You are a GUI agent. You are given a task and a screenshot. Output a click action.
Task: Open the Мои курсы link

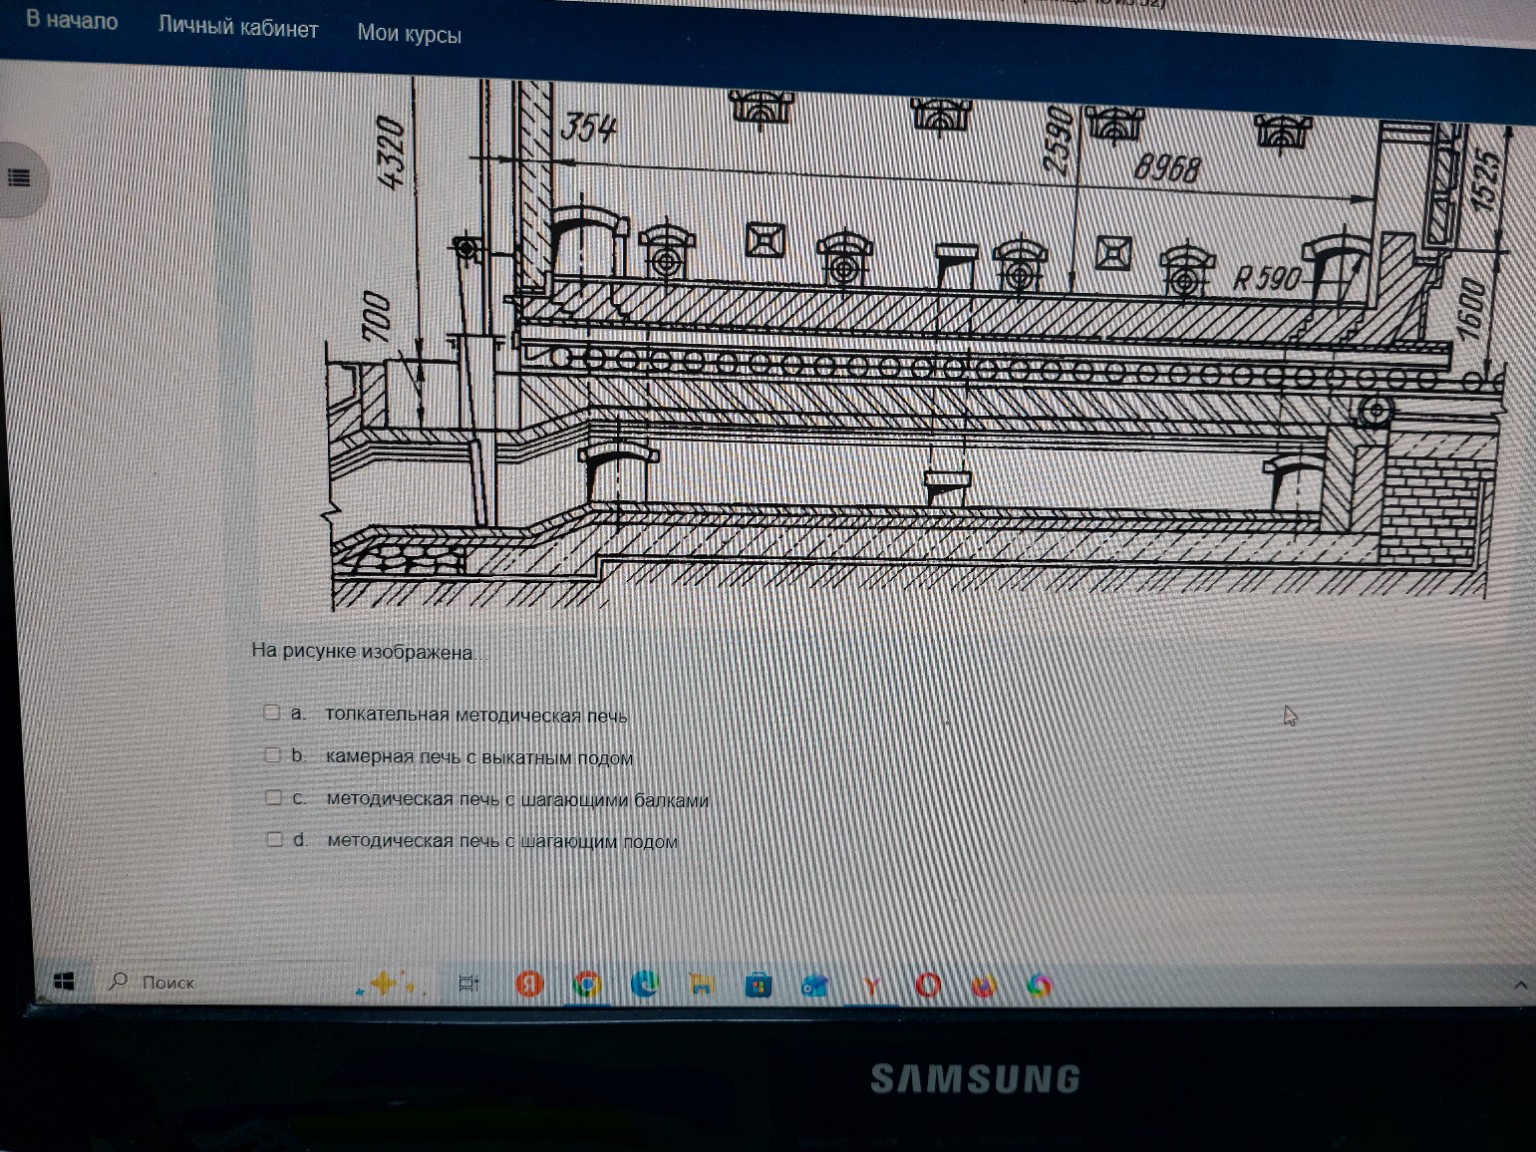pyautogui.click(x=409, y=34)
